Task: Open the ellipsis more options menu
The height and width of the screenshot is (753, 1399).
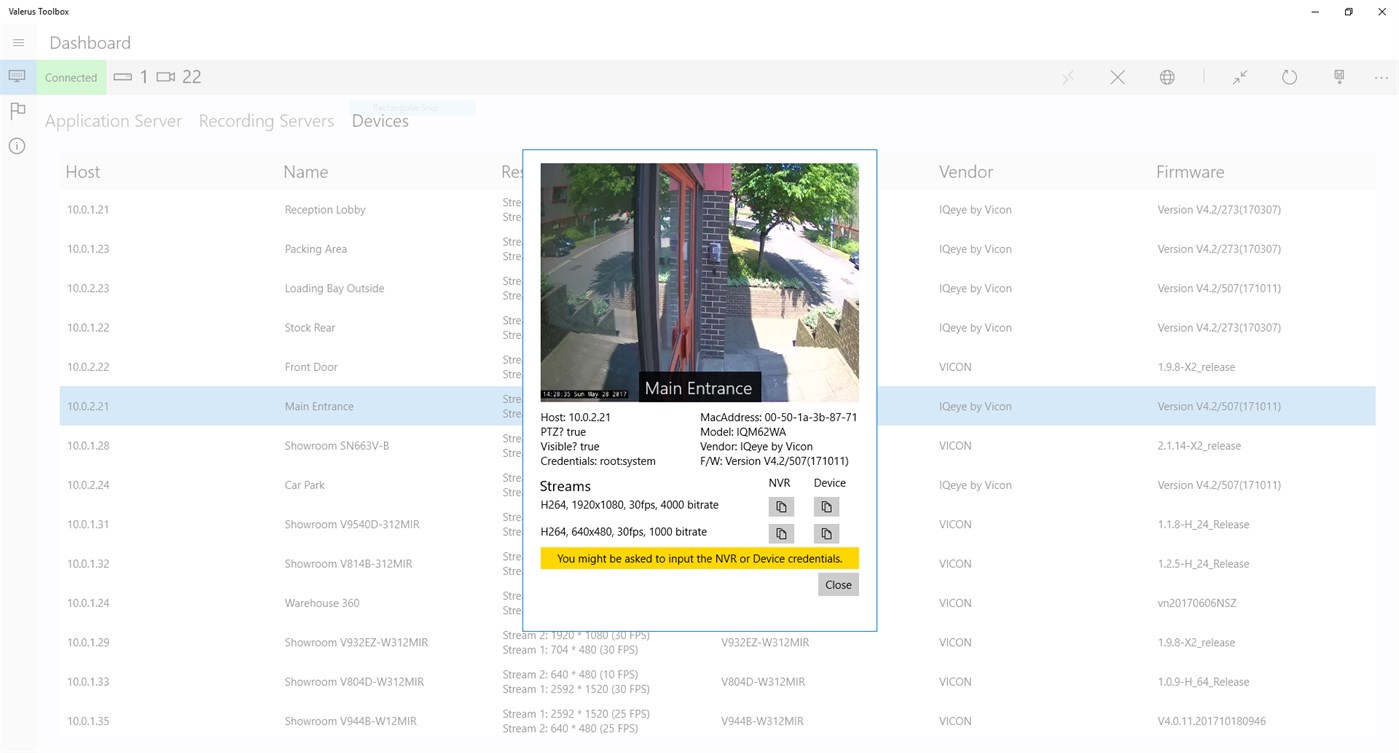Action: coord(1381,77)
